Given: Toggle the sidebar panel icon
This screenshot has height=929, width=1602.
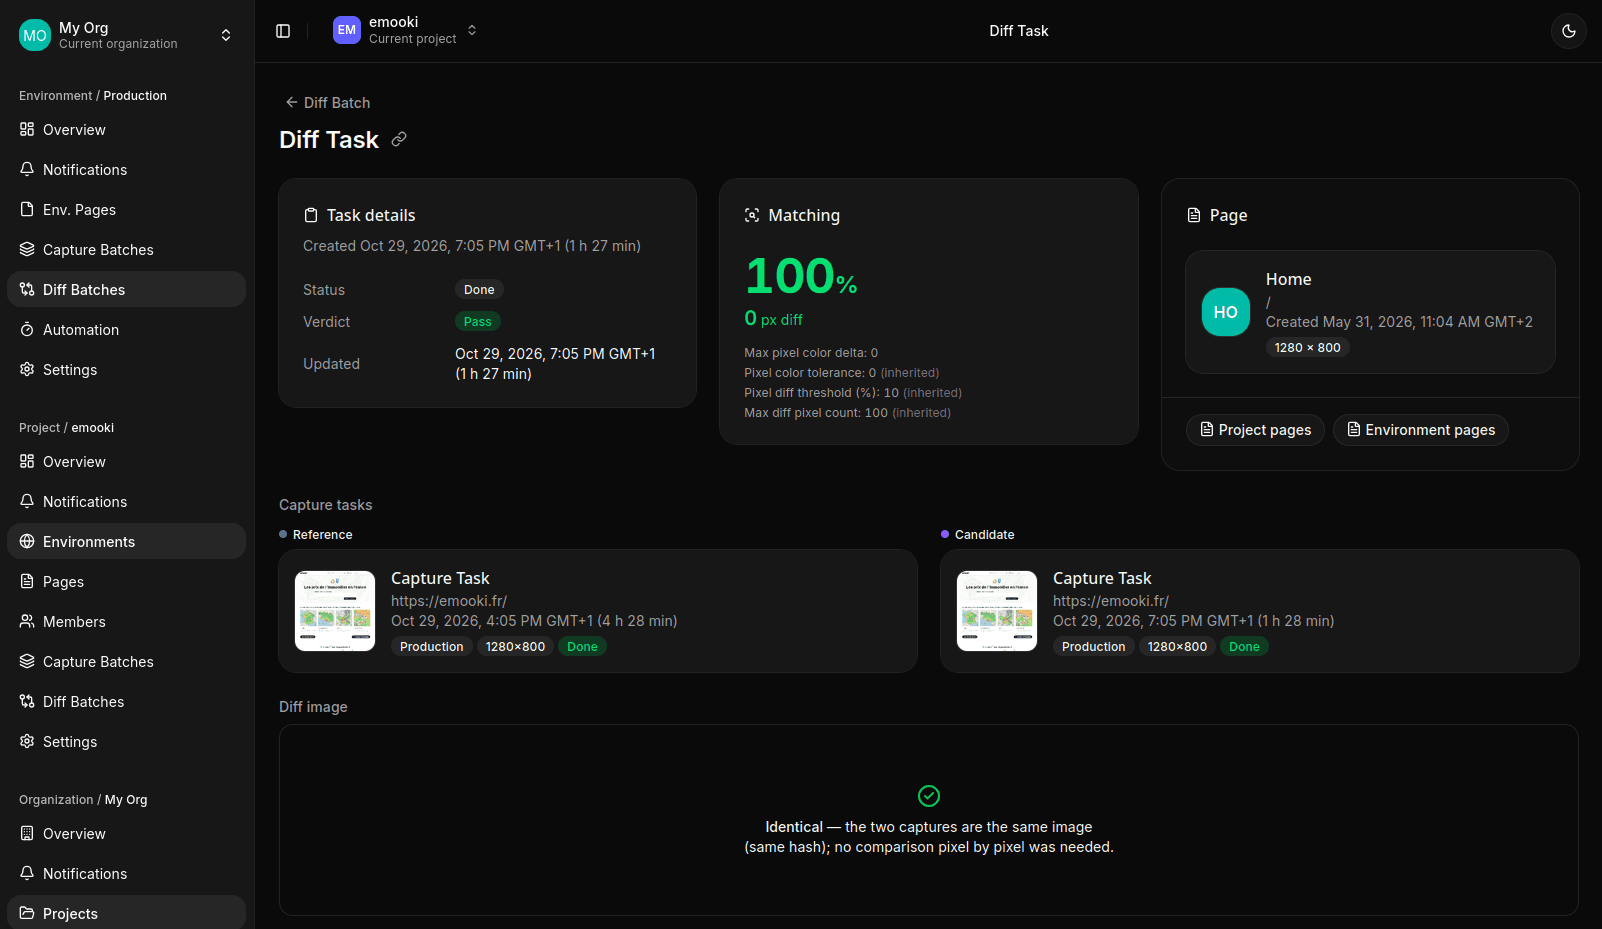Looking at the screenshot, I should (x=283, y=31).
